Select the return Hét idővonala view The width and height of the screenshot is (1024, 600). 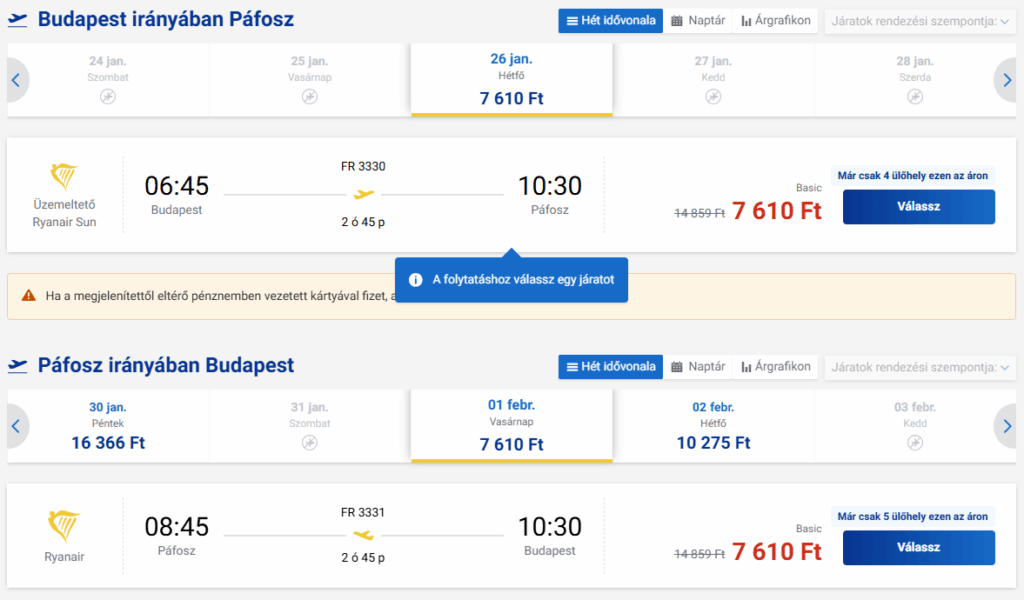(x=610, y=367)
